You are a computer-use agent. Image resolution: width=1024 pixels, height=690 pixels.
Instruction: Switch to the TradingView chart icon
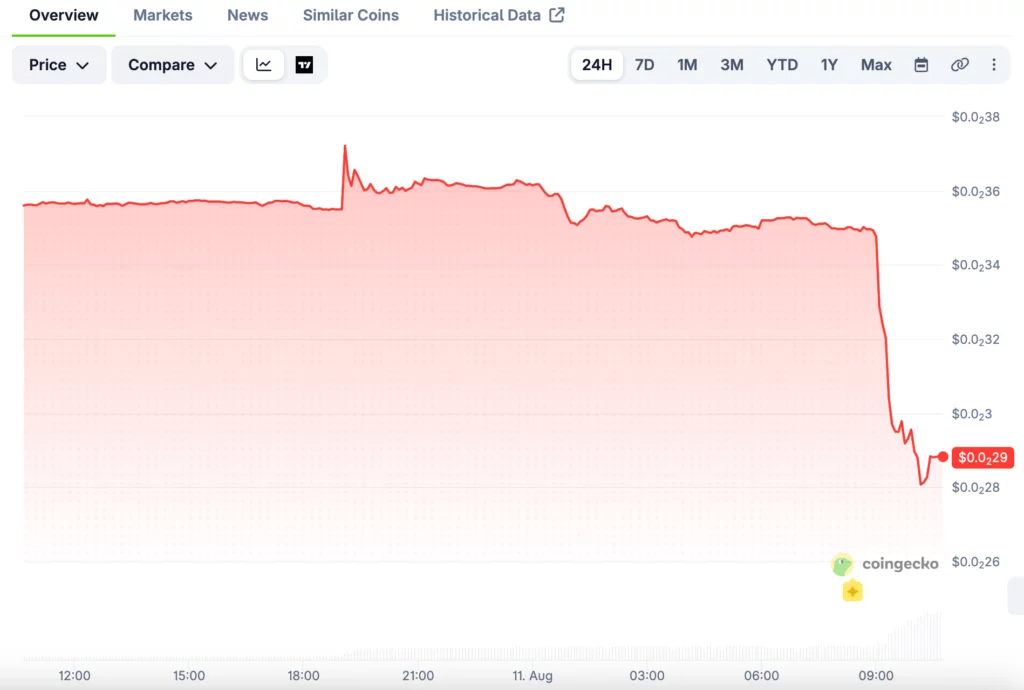[x=304, y=65]
